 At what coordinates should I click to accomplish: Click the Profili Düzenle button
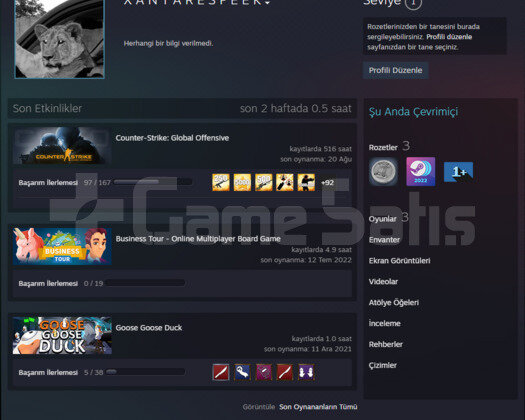(395, 70)
